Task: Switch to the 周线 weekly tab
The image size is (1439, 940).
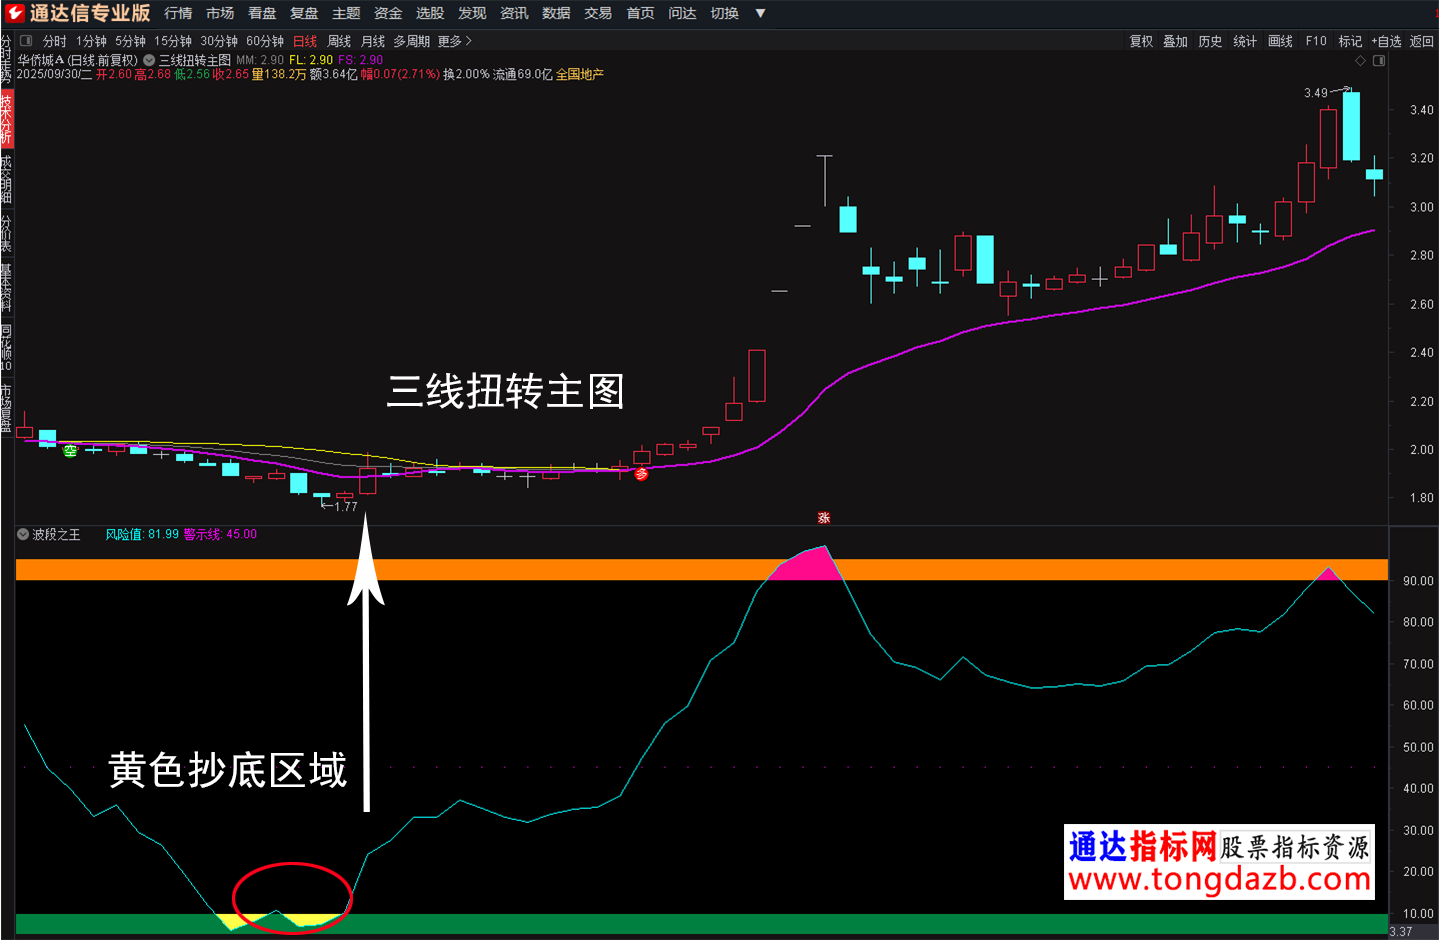Action: (x=339, y=41)
